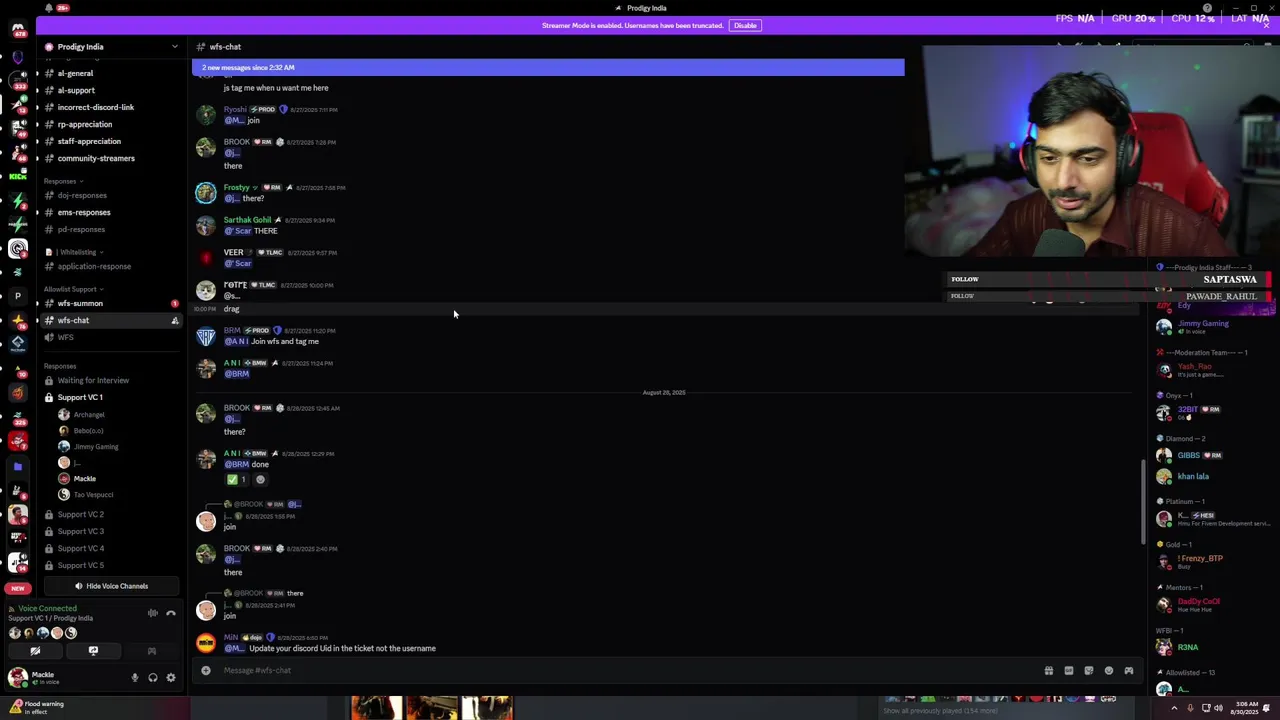Click the chat scrollbar thumb
Viewport: 1280px width, 720px height.
point(1143,503)
